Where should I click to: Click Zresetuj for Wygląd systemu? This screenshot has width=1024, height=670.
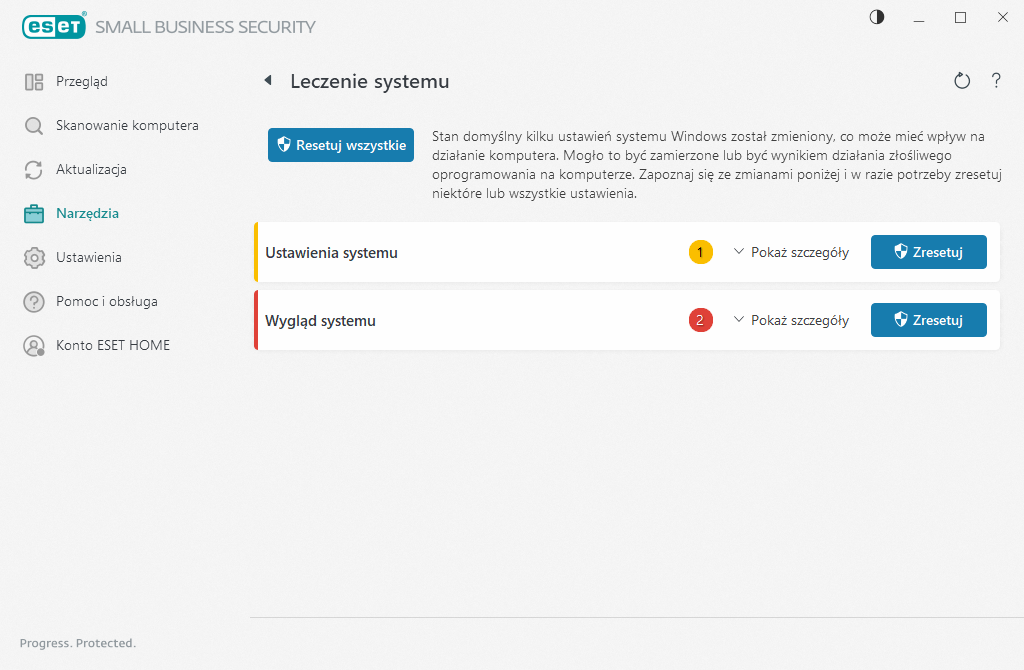pos(928,320)
